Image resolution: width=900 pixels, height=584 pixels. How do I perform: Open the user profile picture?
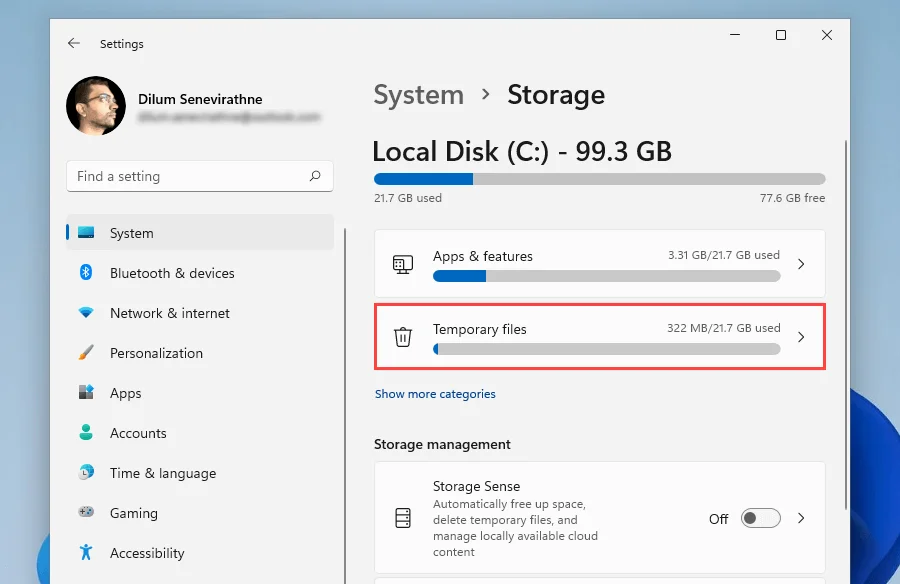point(96,106)
